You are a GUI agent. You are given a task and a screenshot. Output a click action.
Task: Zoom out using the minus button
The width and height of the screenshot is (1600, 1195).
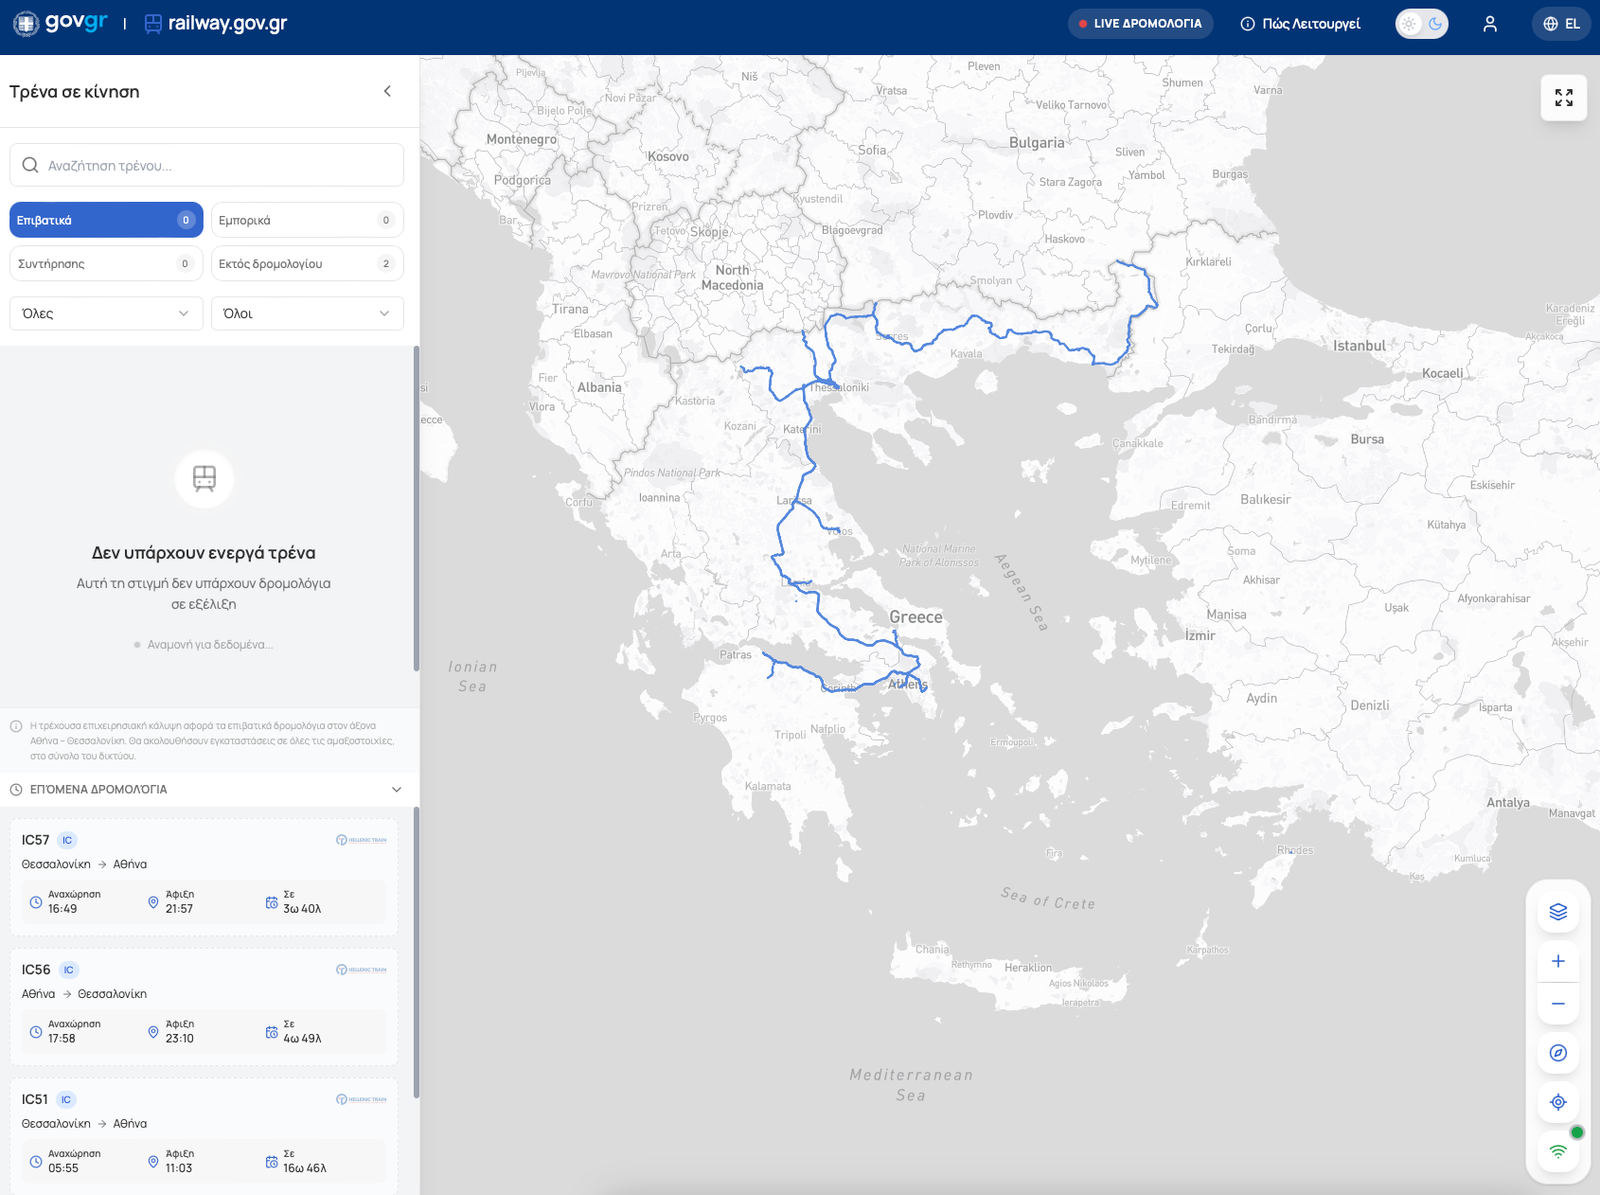point(1558,1004)
